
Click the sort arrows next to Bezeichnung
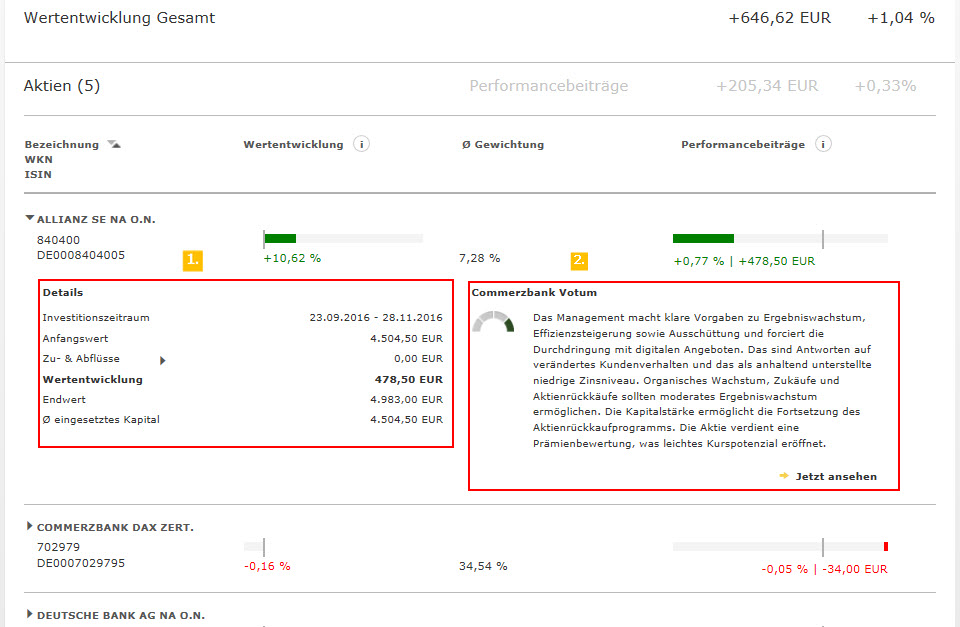114,145
